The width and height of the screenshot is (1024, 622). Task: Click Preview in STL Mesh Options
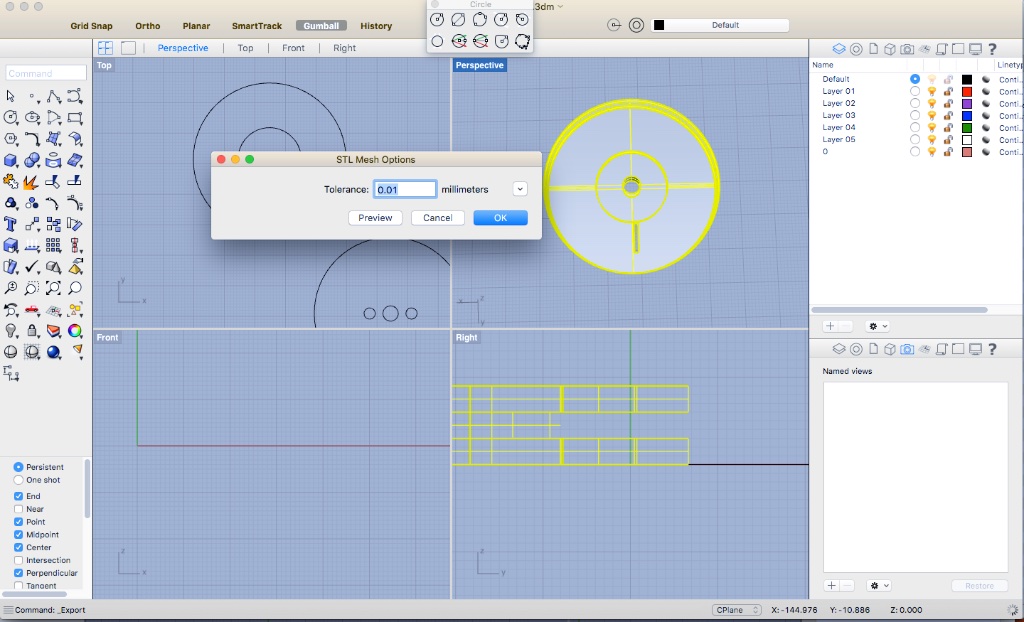coord(375,218)
